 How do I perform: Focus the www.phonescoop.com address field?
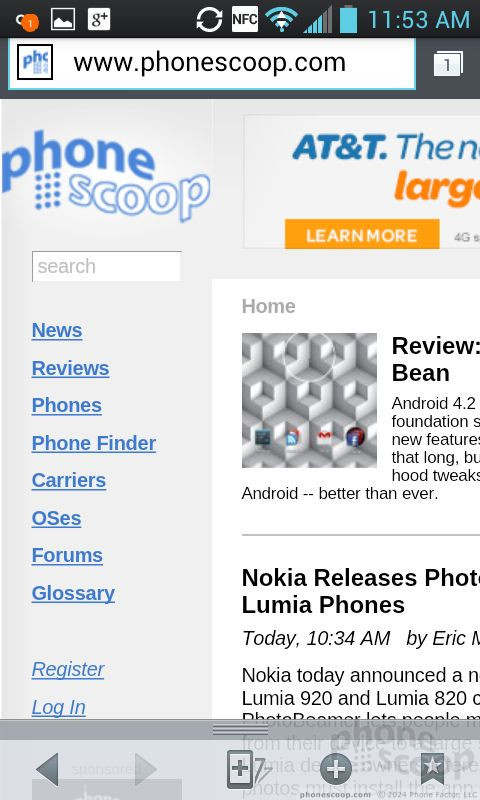click(x=212, y=64)
